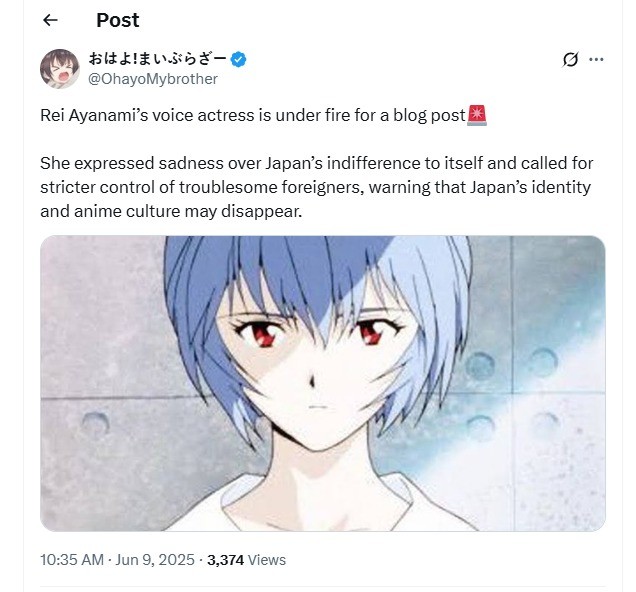Click the words 'blog post' before siren

(429, 116)
